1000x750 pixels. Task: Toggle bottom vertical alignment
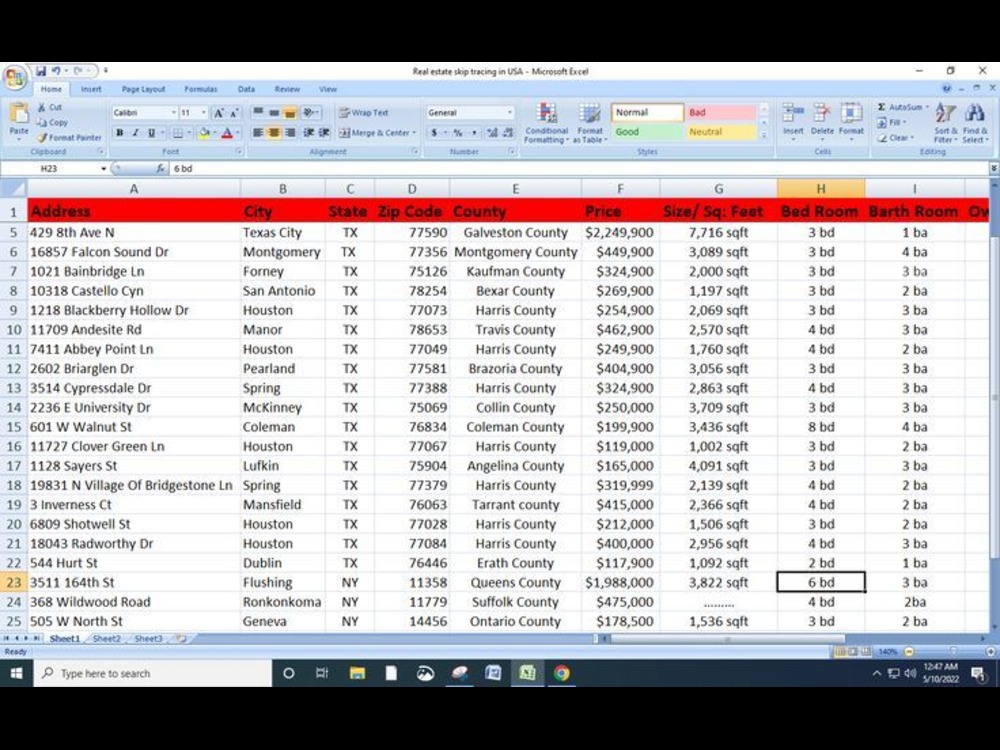(x=290, y=112)
